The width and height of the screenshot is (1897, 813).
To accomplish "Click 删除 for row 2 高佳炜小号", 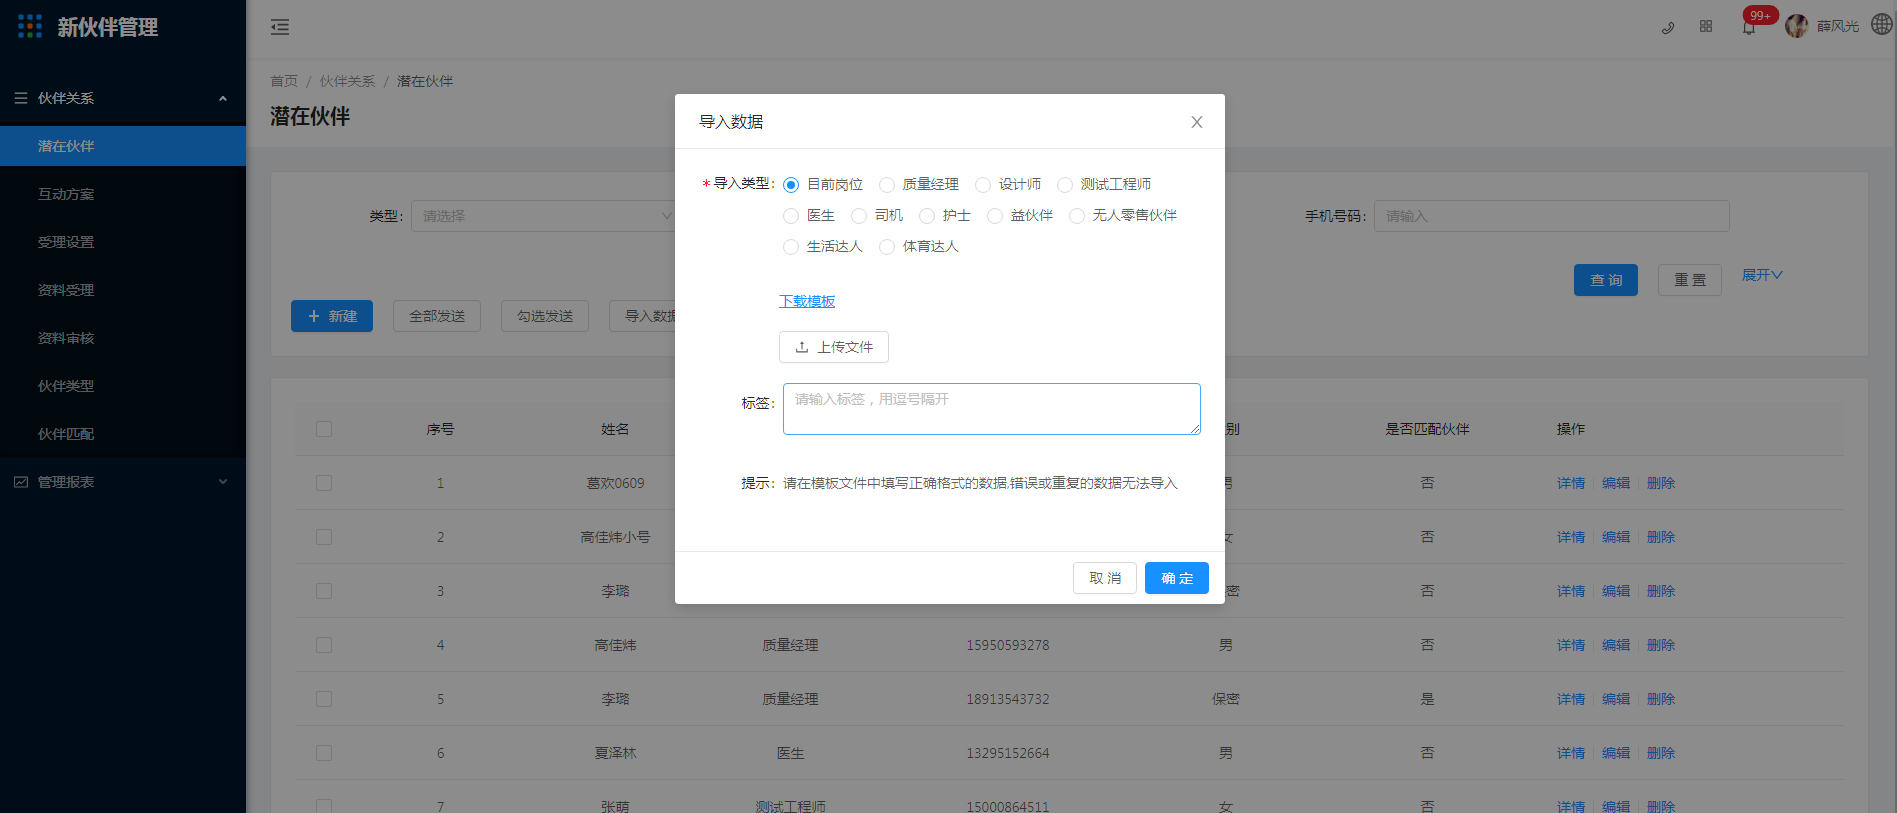I will (x=1661, y=537).
